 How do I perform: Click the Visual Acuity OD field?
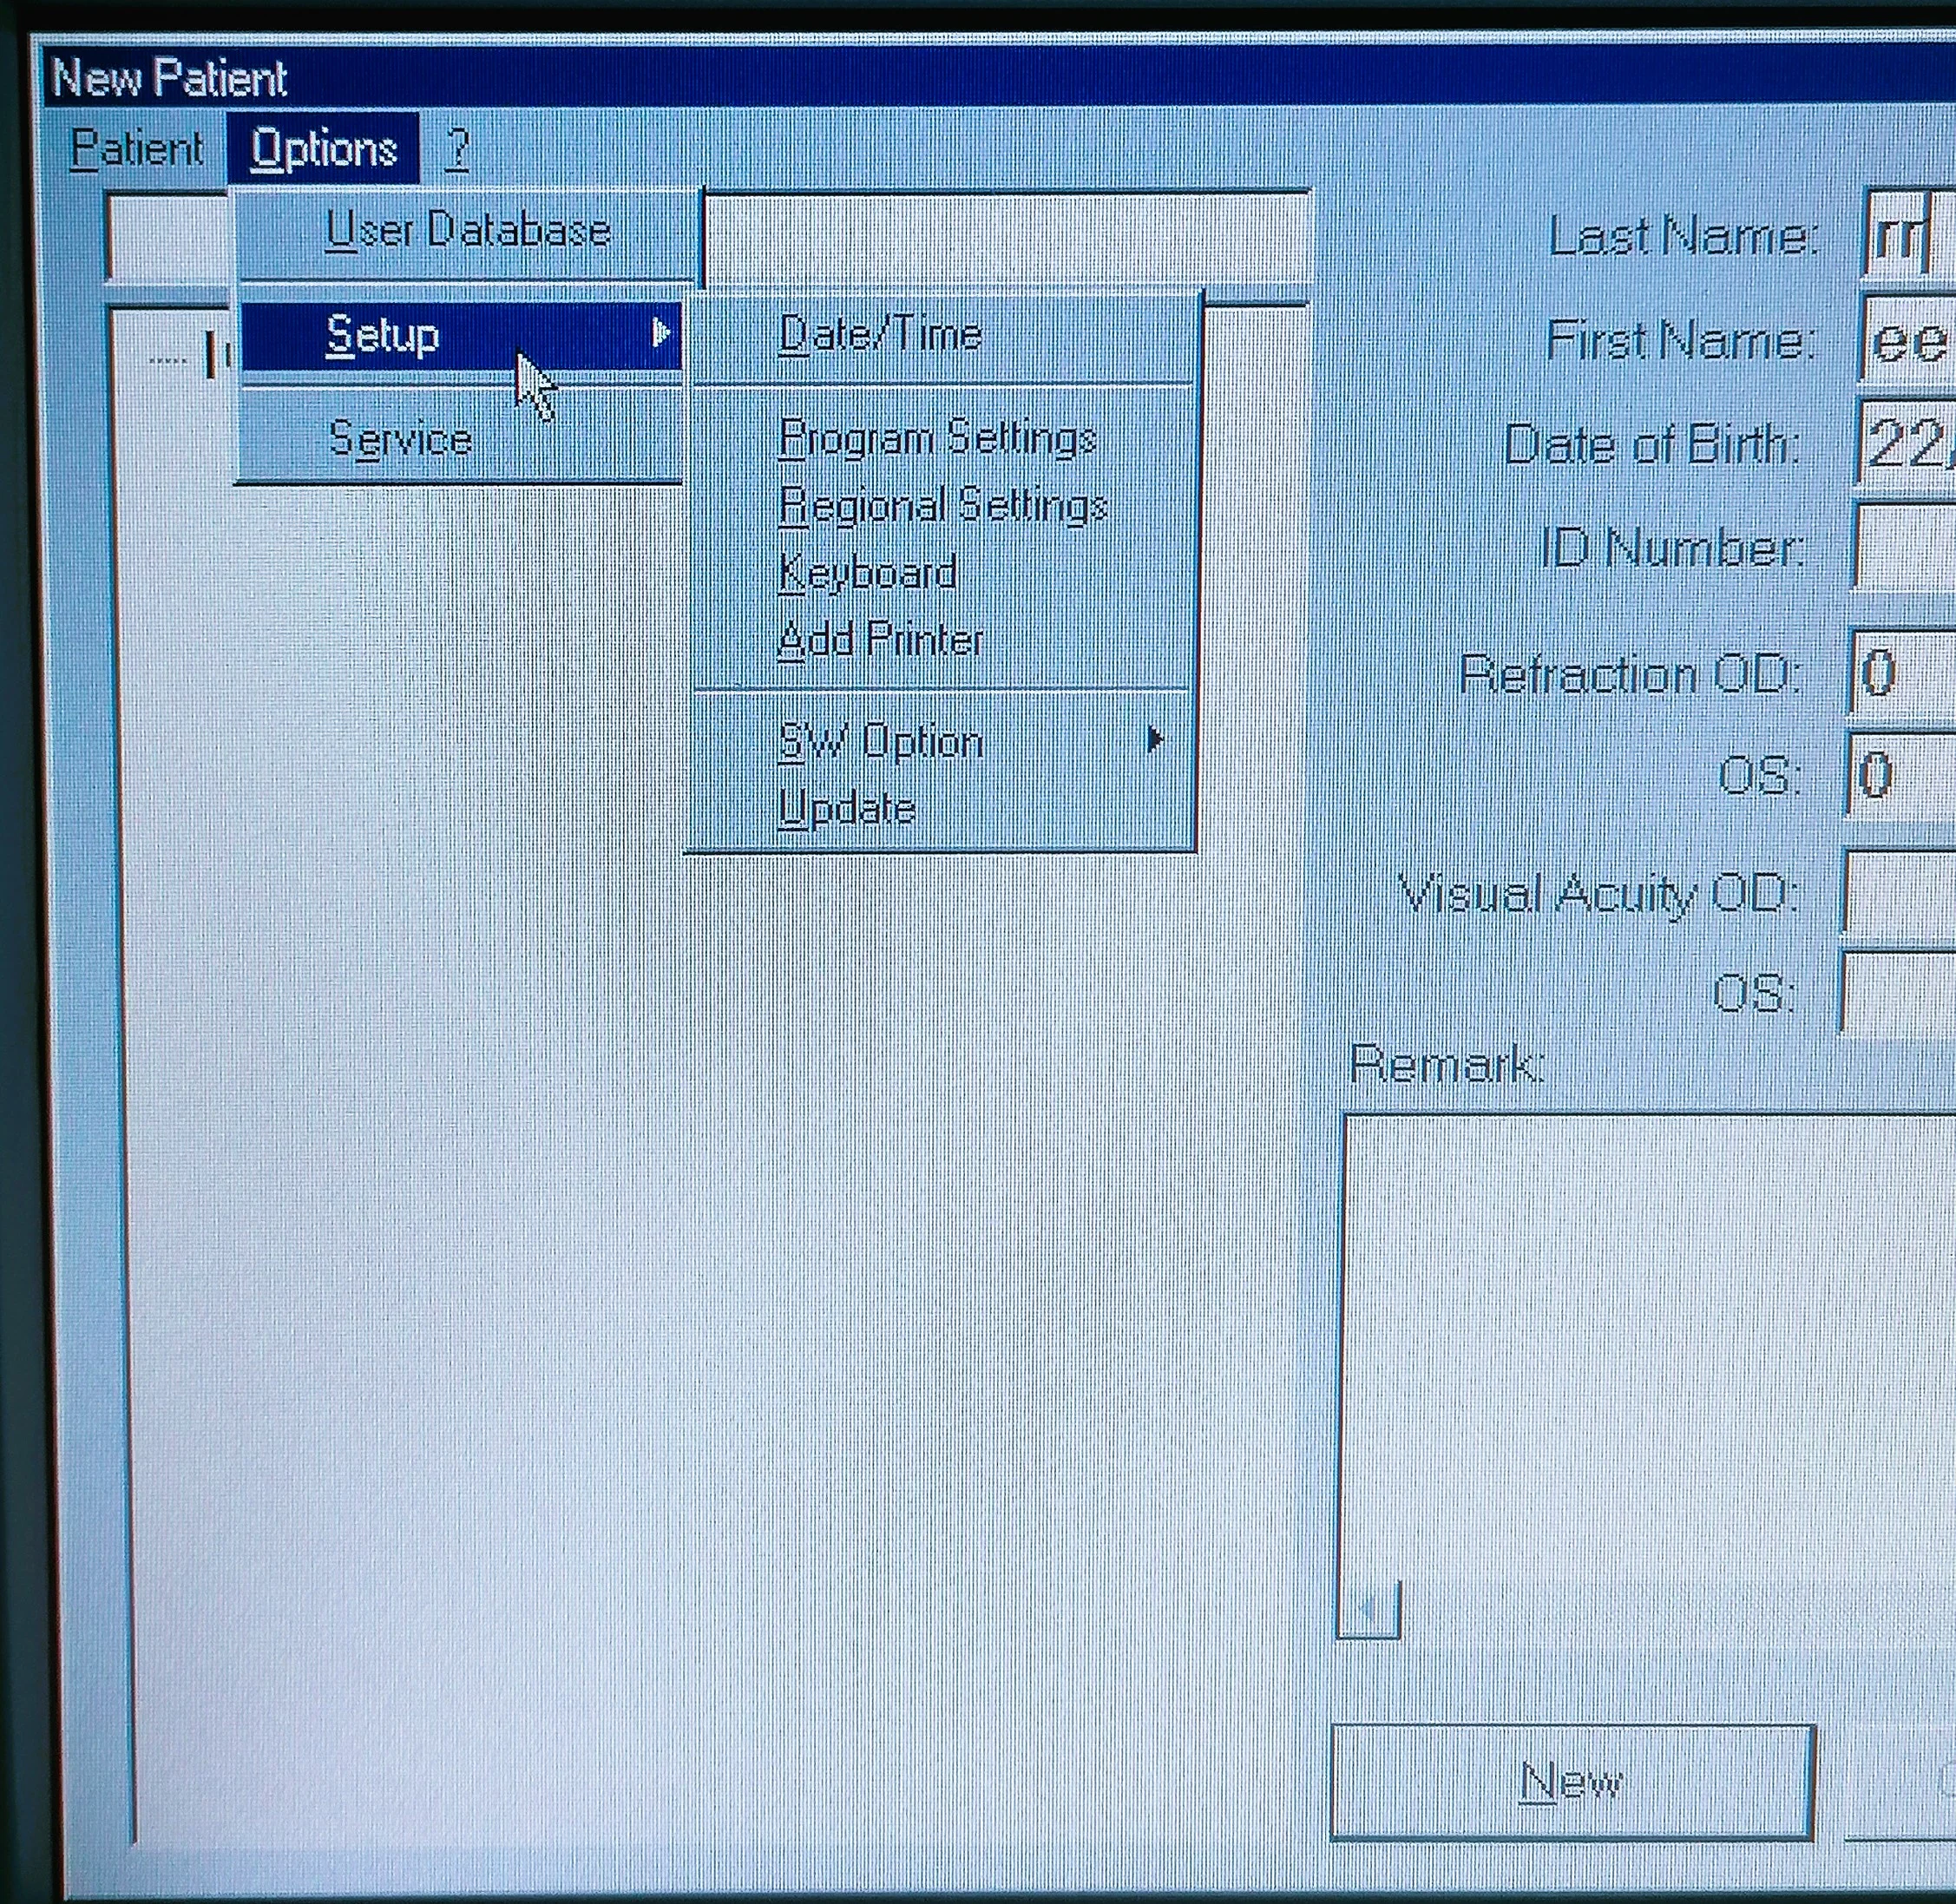[x=1898, y=893]
